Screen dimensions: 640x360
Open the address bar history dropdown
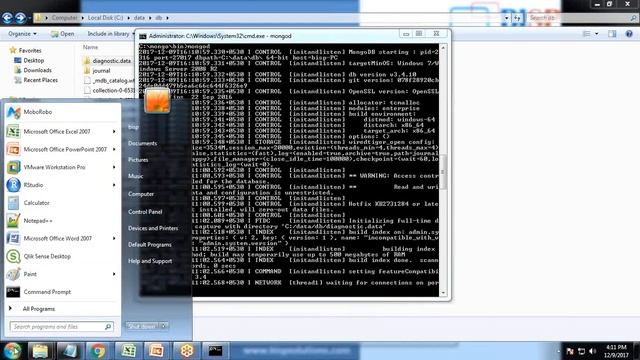click(x=507, y=18)
